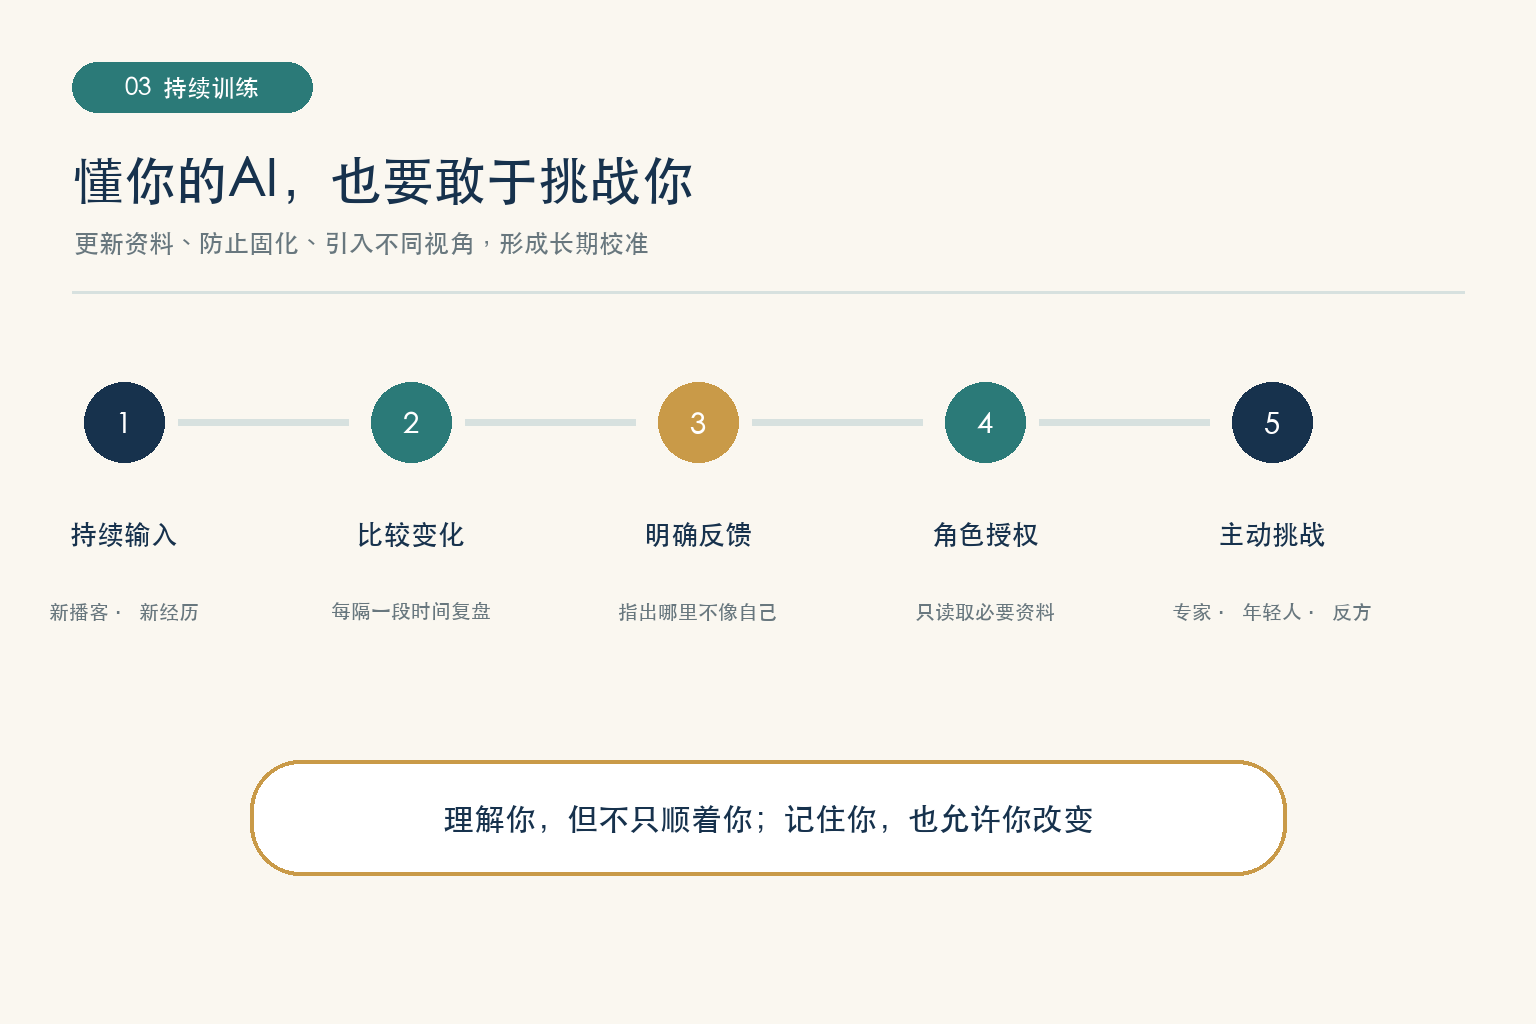Click the 03 持续训练 section badge
This screenshot has height=1024, width=1536.
coord(192,87)
